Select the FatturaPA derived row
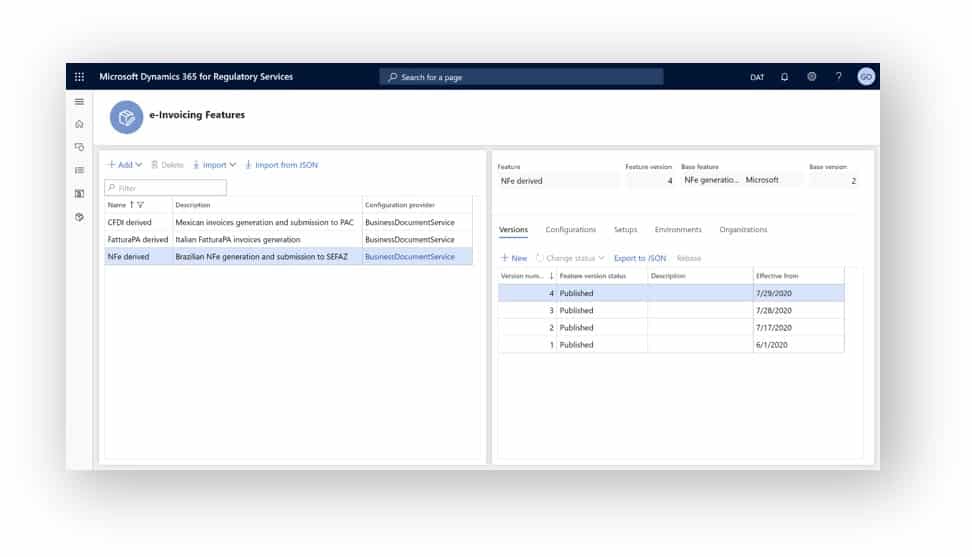 pyautogui.click(x=288, y=239)
